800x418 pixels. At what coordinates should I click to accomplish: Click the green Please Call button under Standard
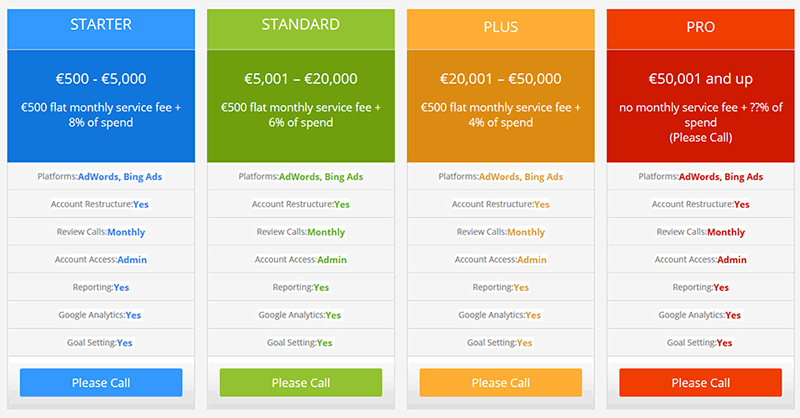[x=301, y=382]
